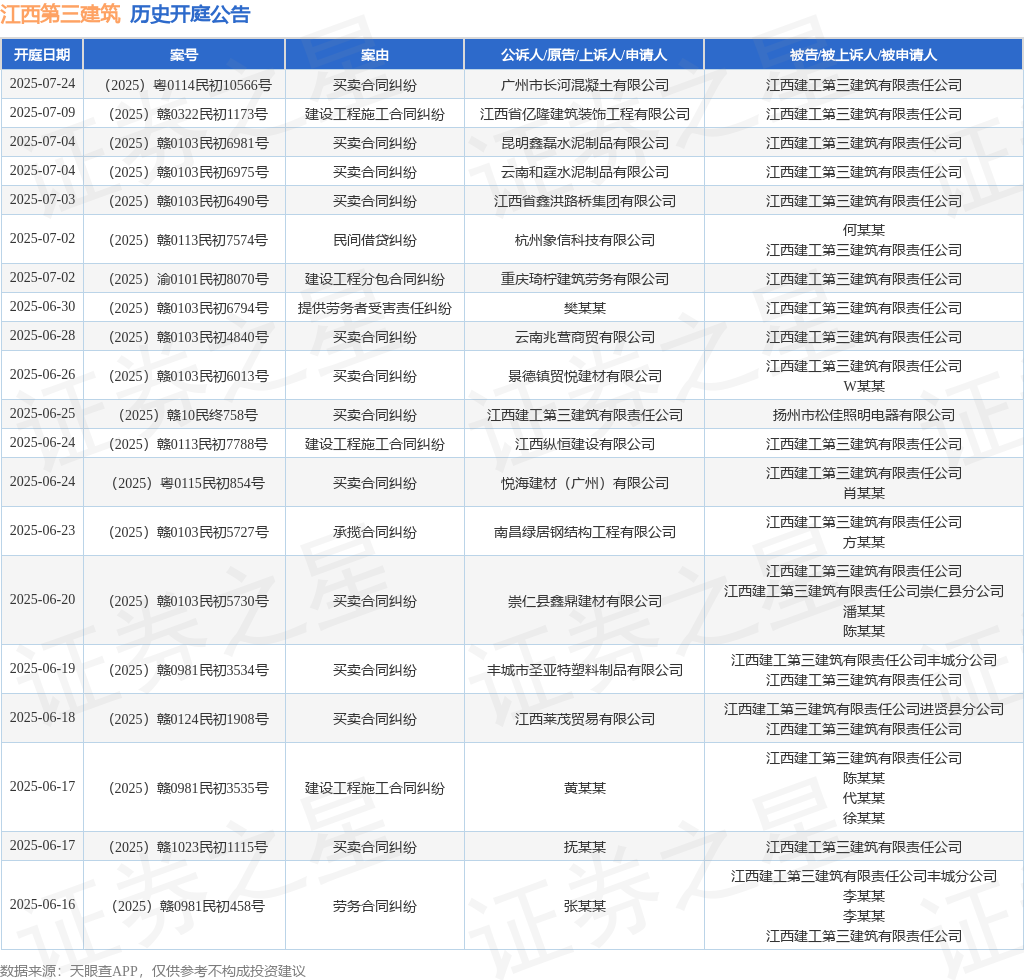Click defendant W某某
The height and width of the screenshot is (980, 1024).
[x=863, y=386]
